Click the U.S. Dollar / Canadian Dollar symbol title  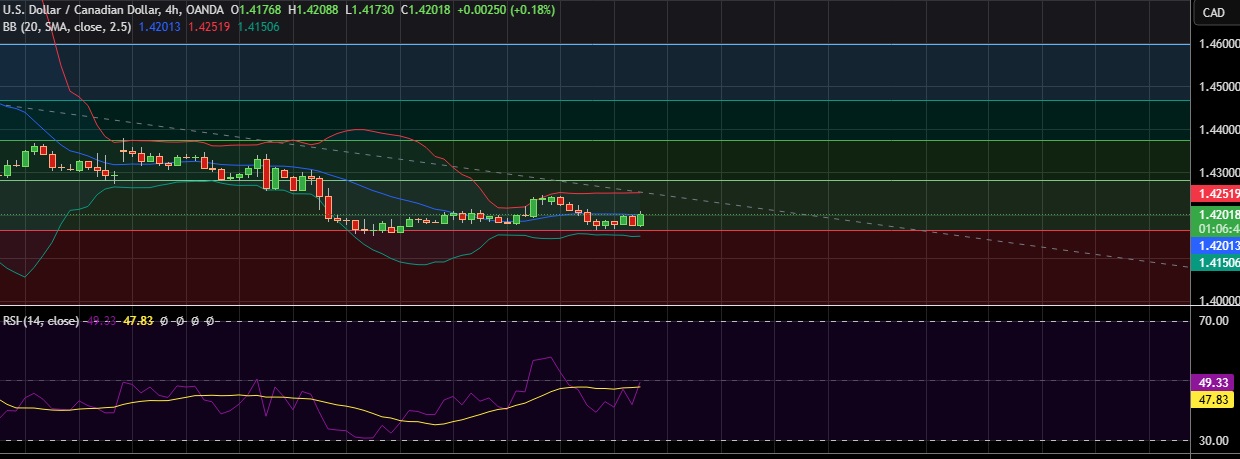pyautogui.click(x=82, y=9)
